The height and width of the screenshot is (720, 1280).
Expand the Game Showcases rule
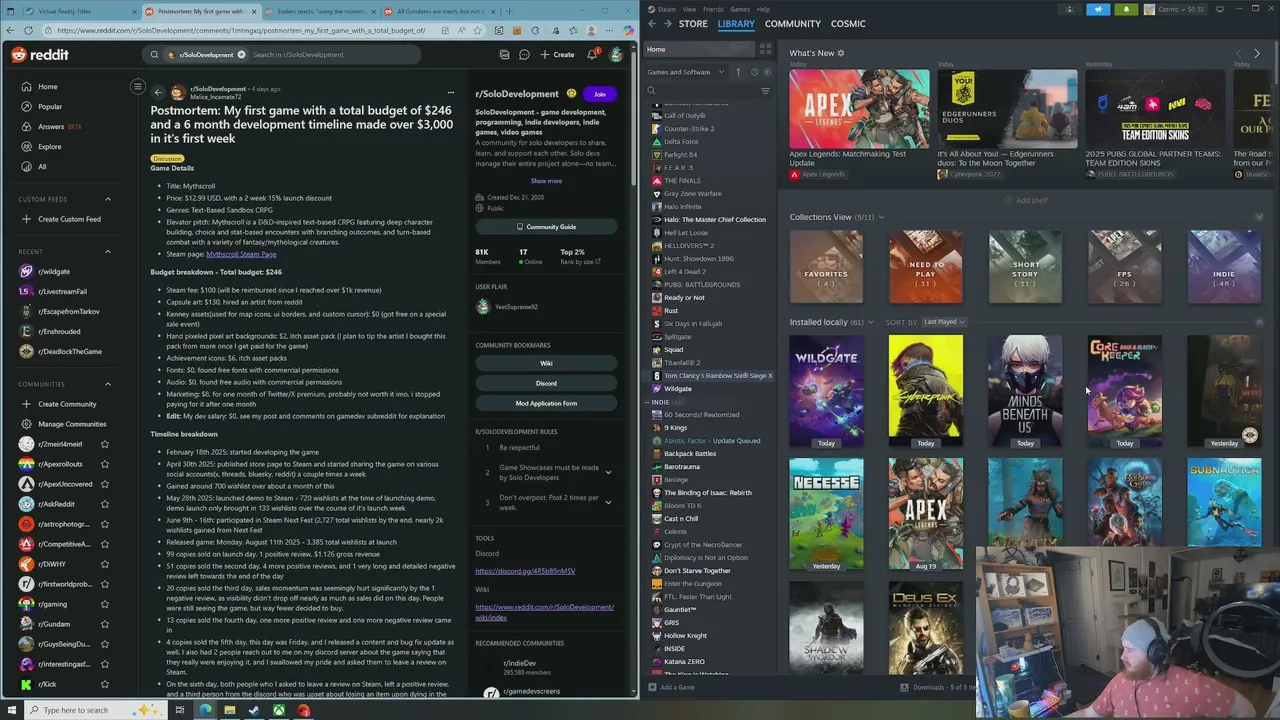608,472
